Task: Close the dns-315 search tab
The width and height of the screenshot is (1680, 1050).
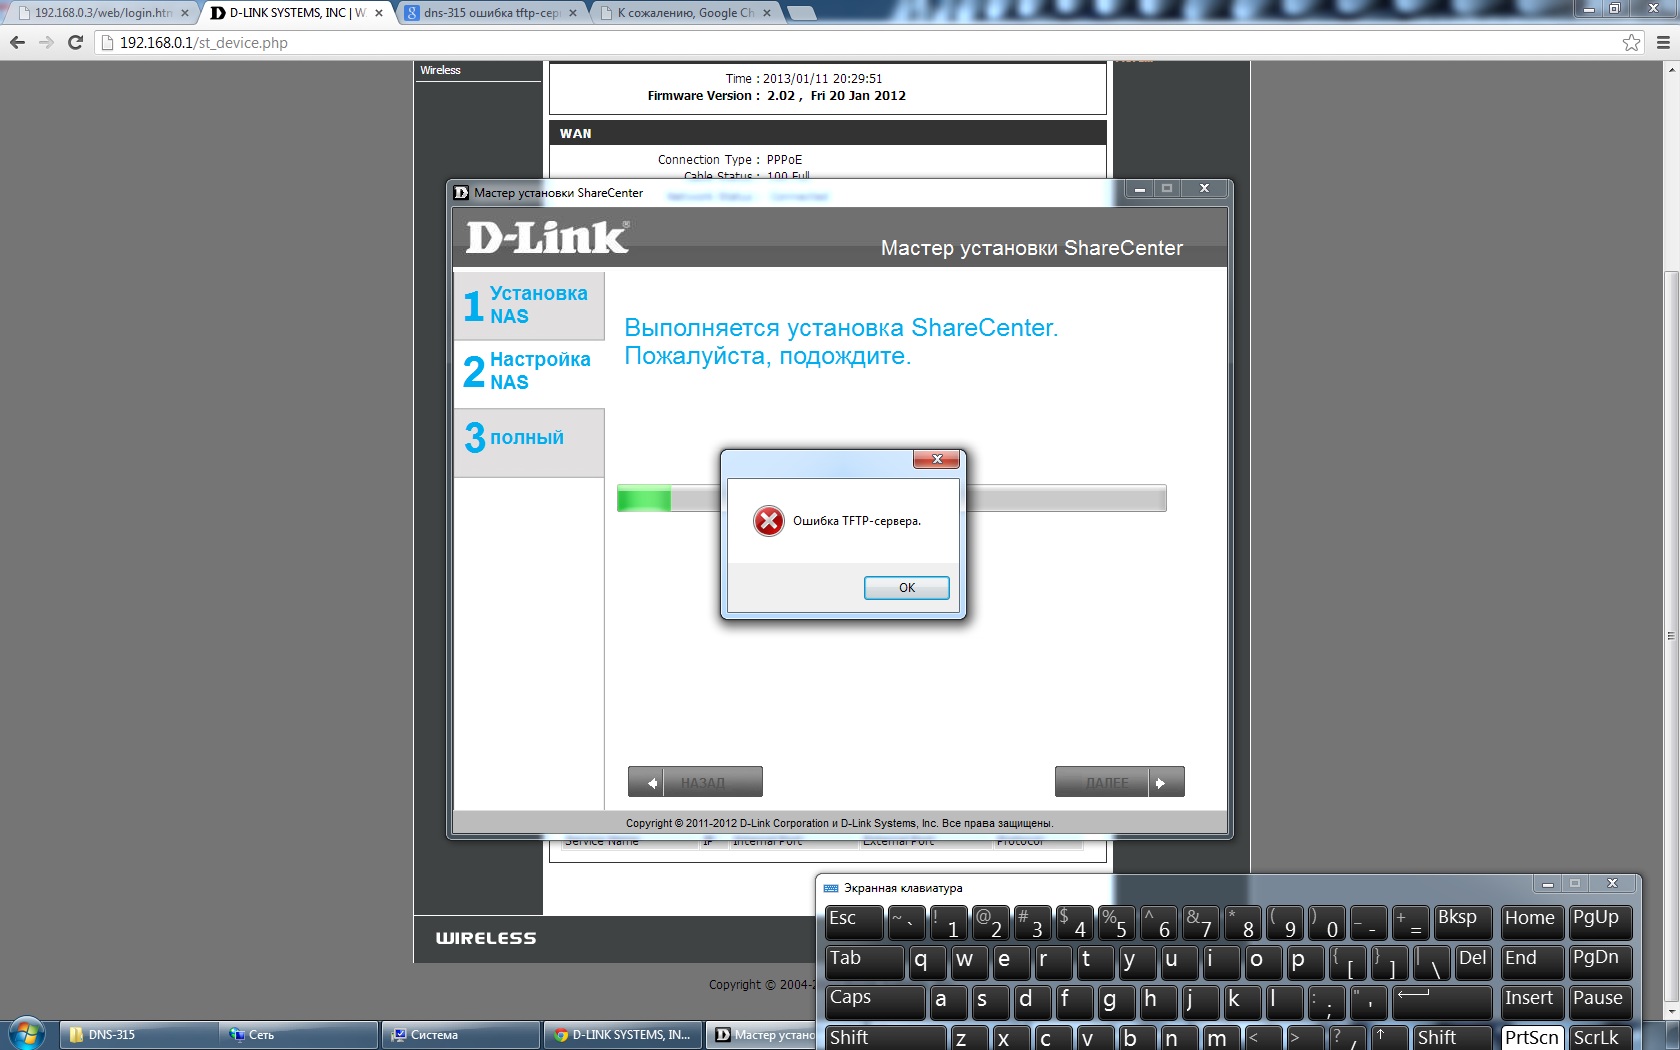Action: click(573, 13)
